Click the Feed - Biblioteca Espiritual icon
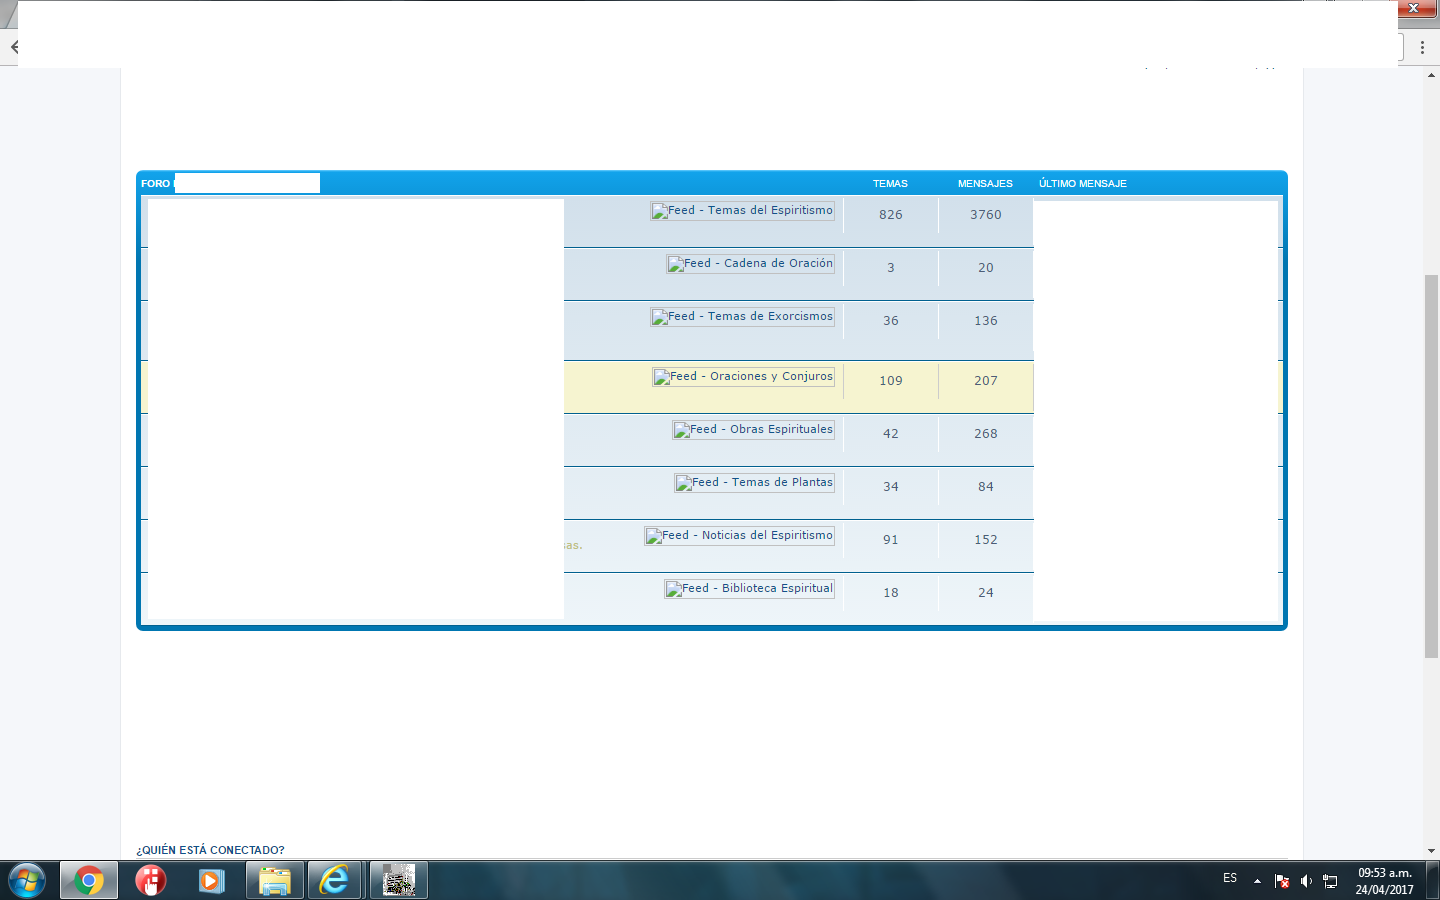The width and height of the screenshot is (1440, 900). click(x=749, y=589)
